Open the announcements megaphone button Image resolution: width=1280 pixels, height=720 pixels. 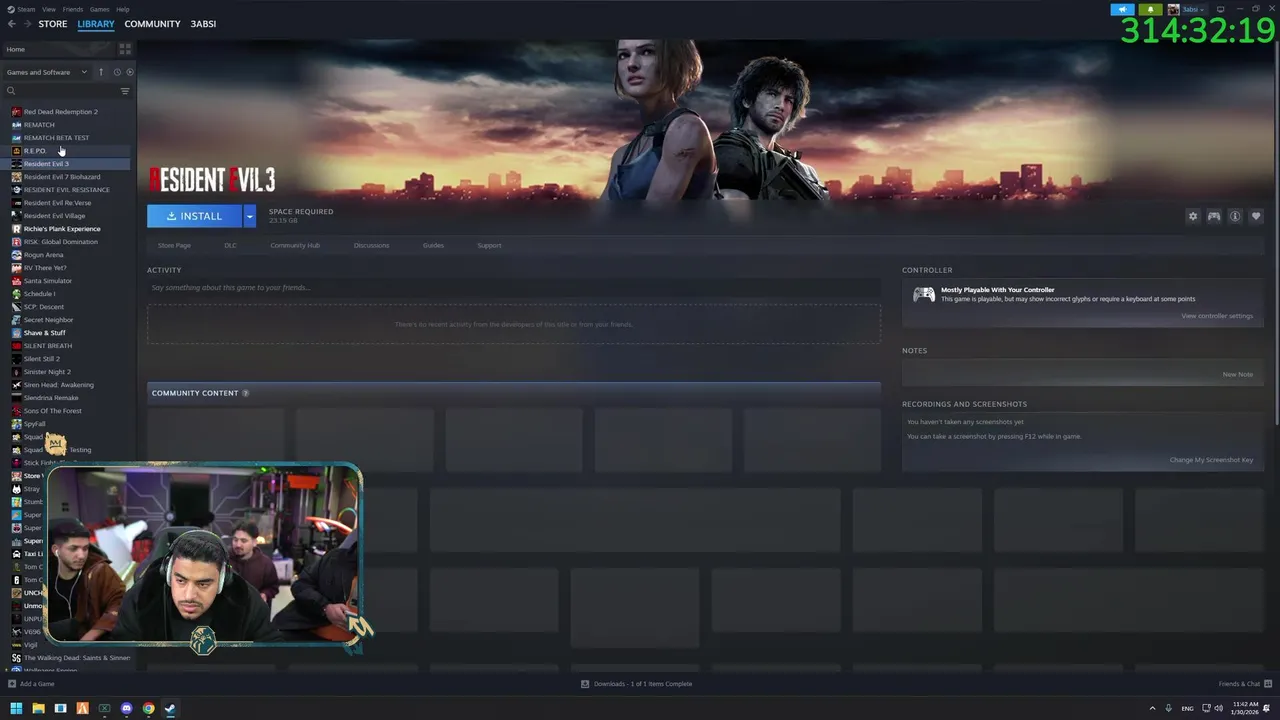(x=1122, y=9)
